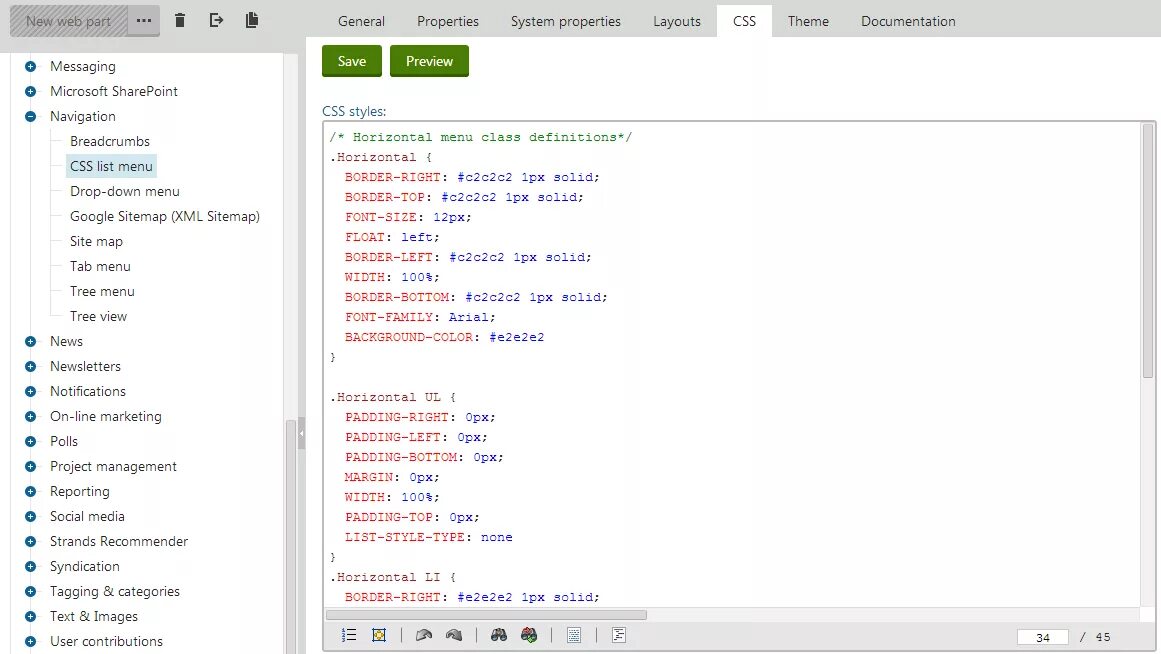Click the editor horizontal scrollbar
The height and width of the screenshot is (654, 1161).
[486, 615]
